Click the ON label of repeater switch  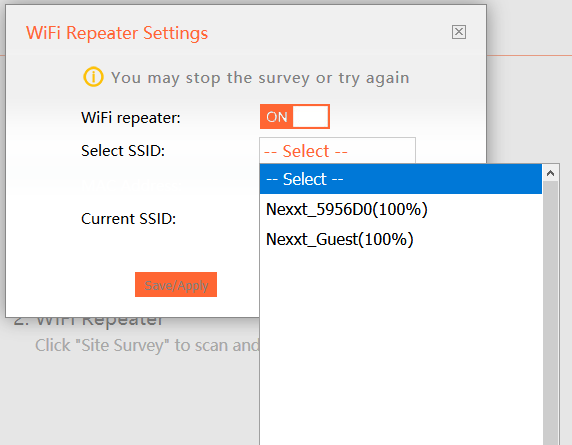(x=277, y=117)
